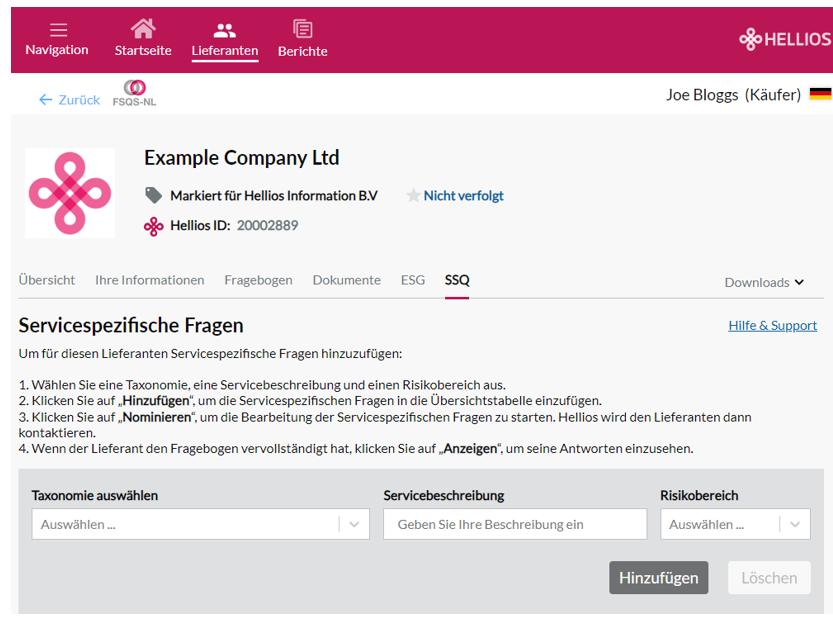This screenshot has height=618, width=833.
Task: Click the Example Company logo thumbnail
Action: [x=70, y=193]
